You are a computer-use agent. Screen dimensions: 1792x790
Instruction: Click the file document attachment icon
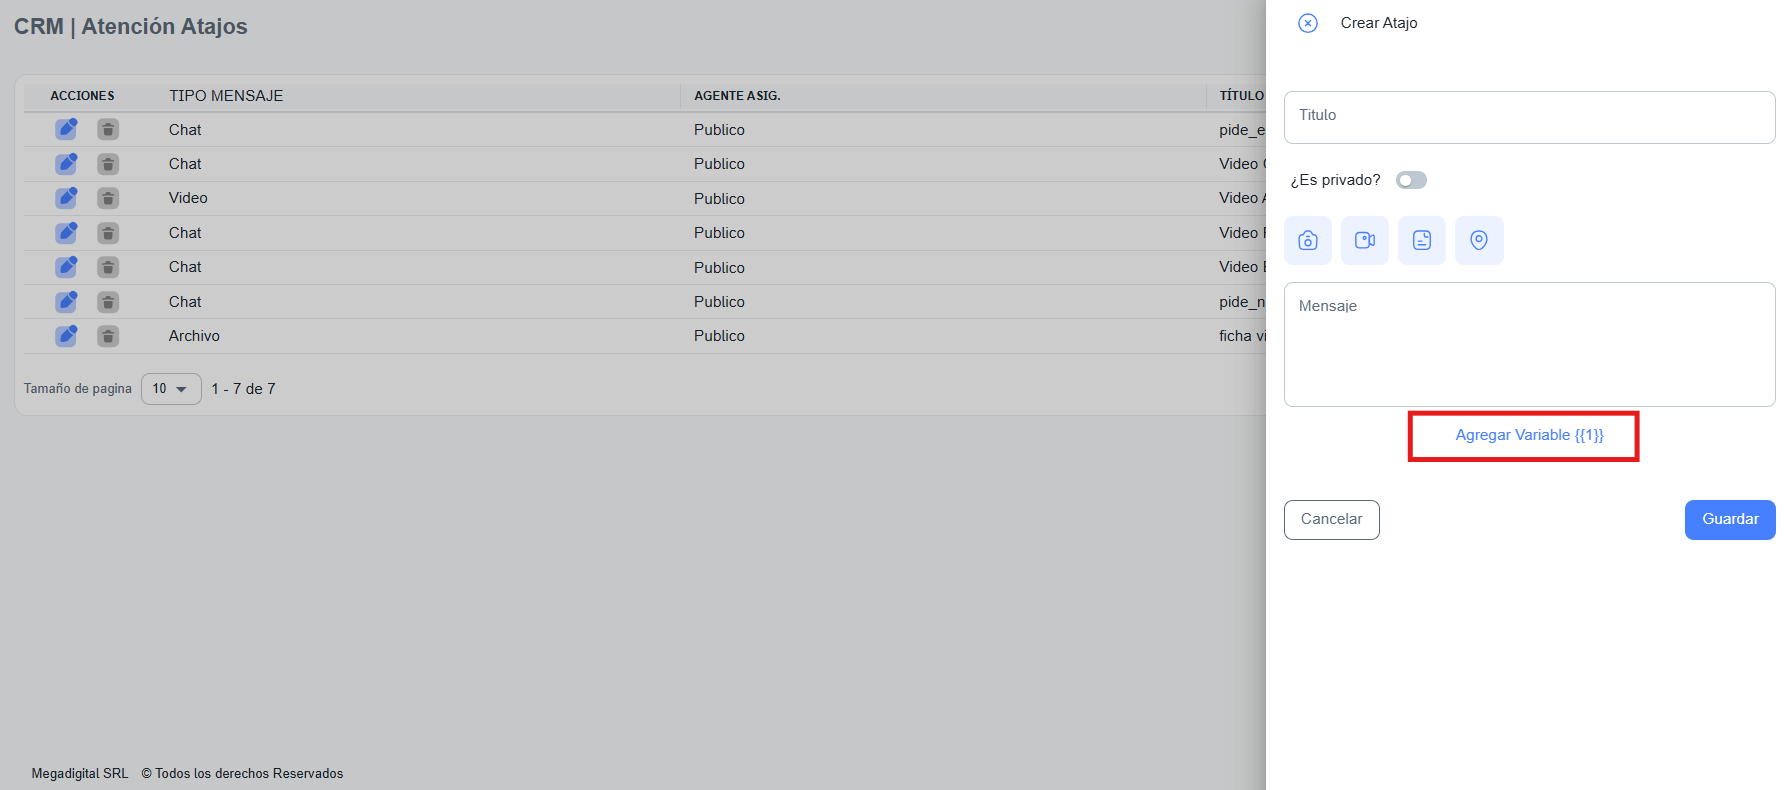point(1422,241)
